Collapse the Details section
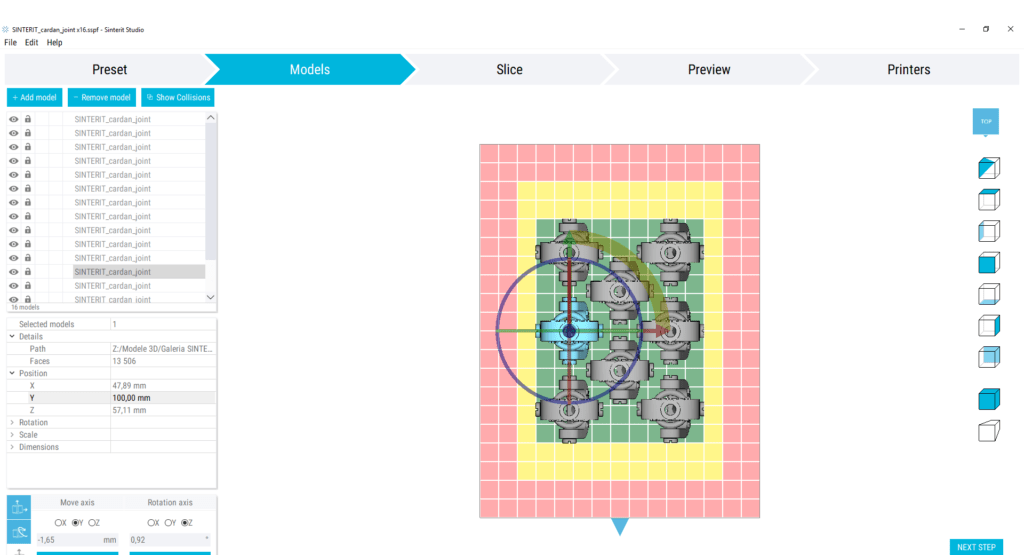This screenshot has width=1024, height=555. 13,337
